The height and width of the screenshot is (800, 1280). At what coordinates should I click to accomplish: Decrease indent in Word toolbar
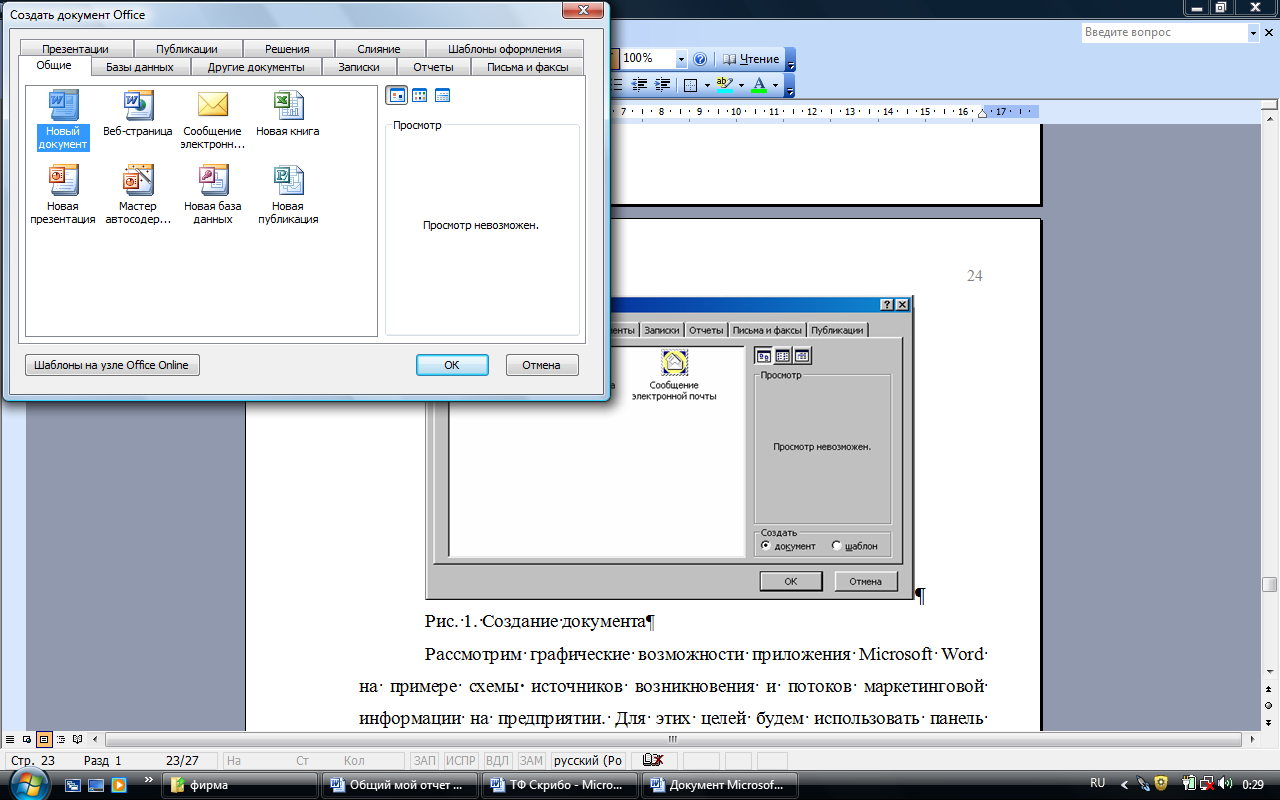640,85
